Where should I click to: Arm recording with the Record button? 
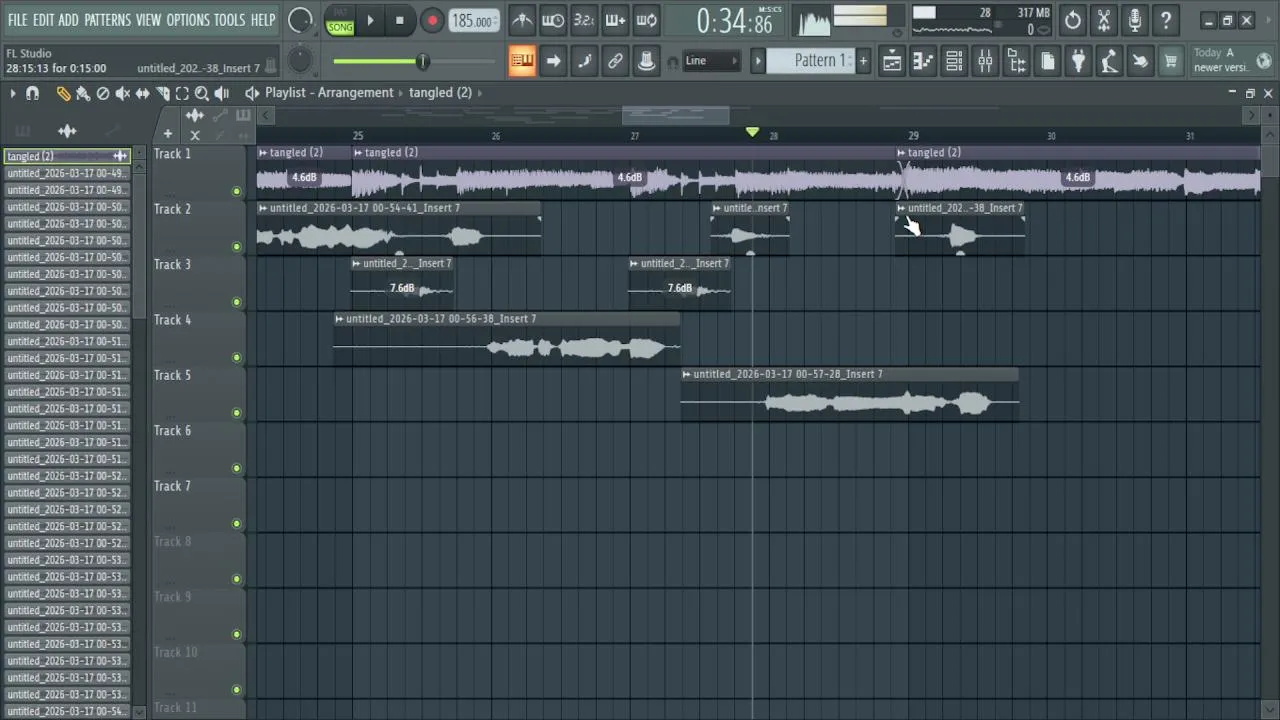(432, 20)
